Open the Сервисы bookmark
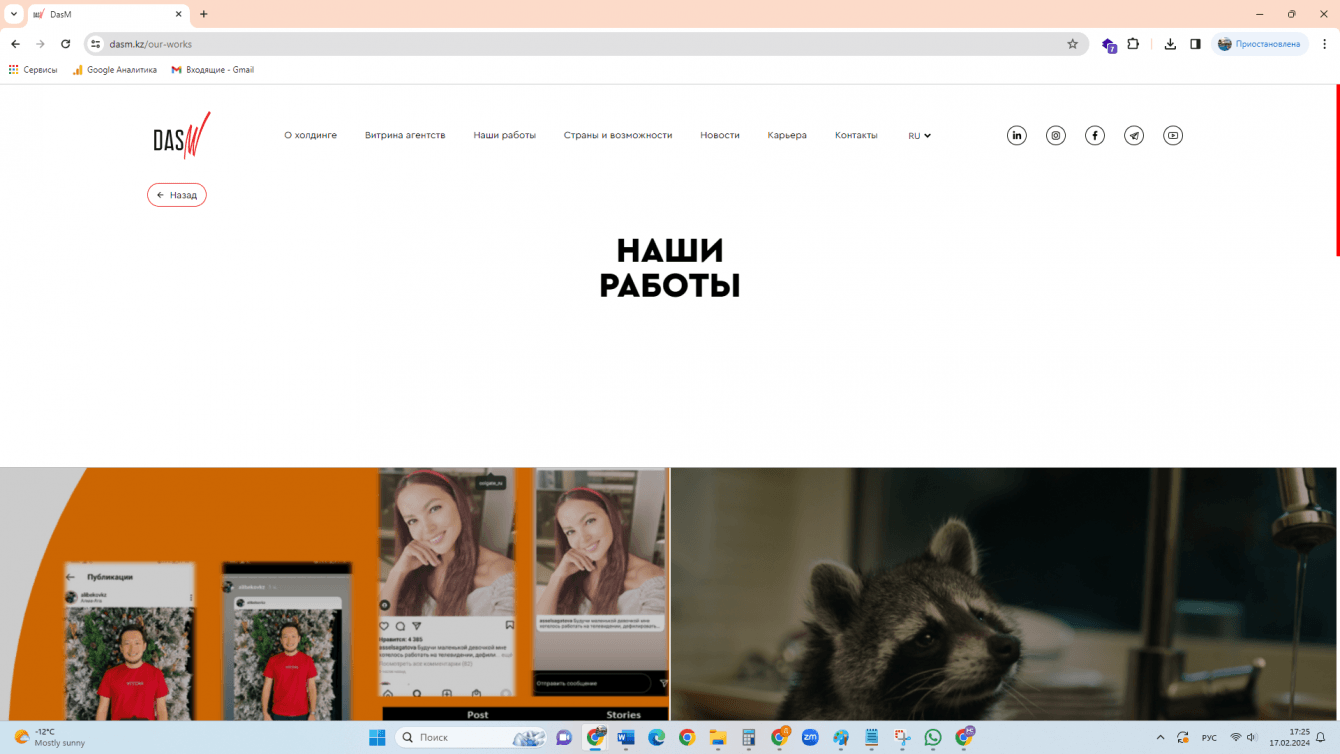Viewport: 1340px width, 754px height. pyautogui.click(x=33, y=70)
